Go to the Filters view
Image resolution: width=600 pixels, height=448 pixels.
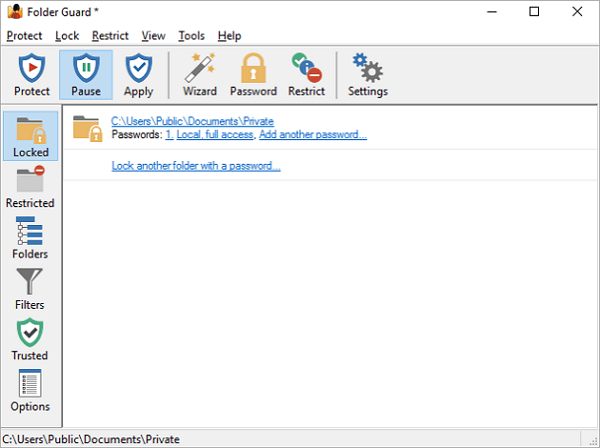30,288
